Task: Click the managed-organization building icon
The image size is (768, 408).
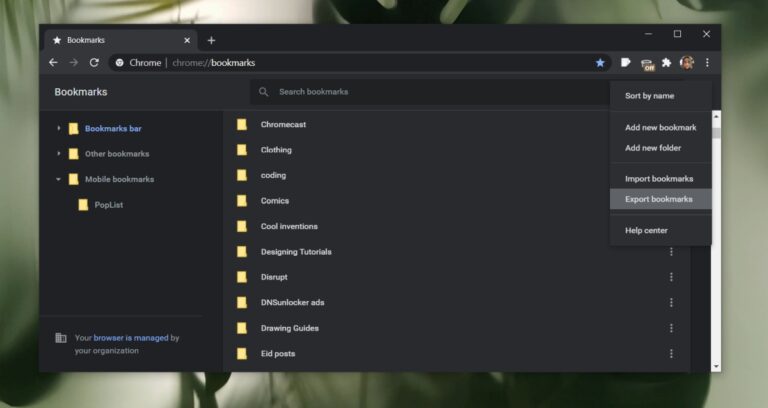Action: click(61, 338)
